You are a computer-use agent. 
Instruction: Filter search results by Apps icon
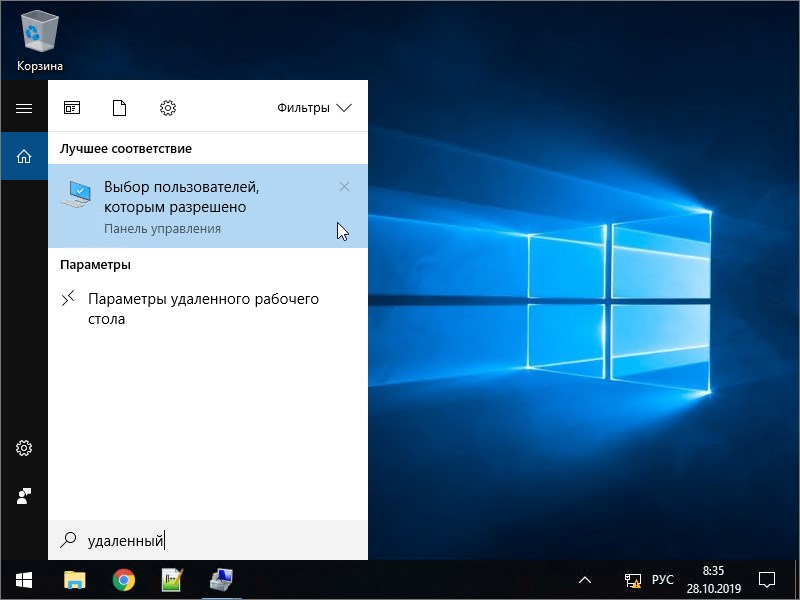pos(72,108)
